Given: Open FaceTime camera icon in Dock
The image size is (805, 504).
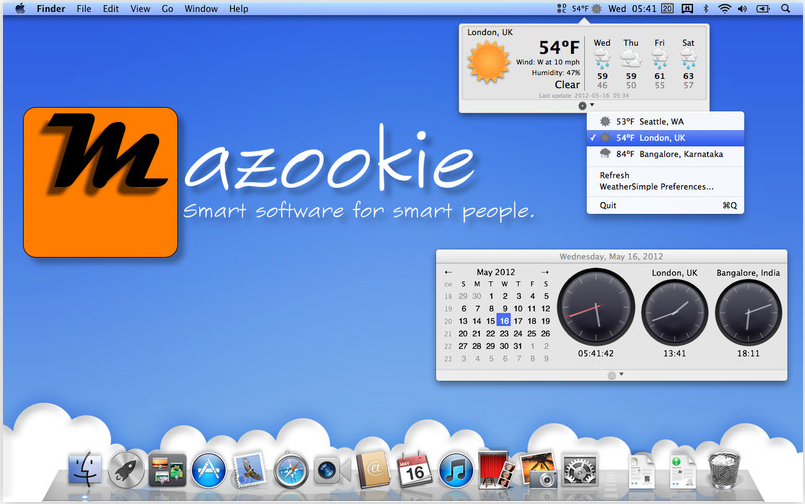Looking at the screenshot, I should (332, 471).
